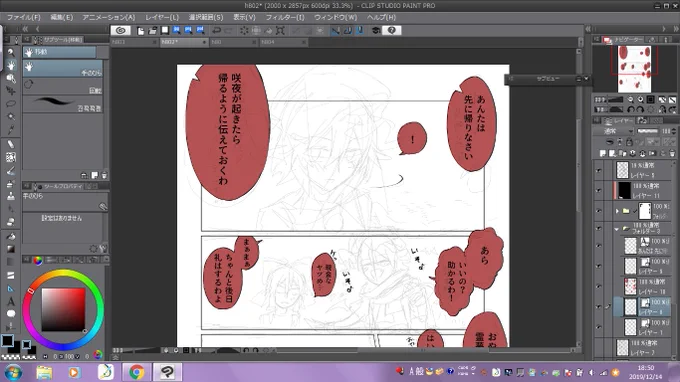Screen dimensions: 680x382
Task: Collapse right palette dock double arrow
Action: coord(676,29)
